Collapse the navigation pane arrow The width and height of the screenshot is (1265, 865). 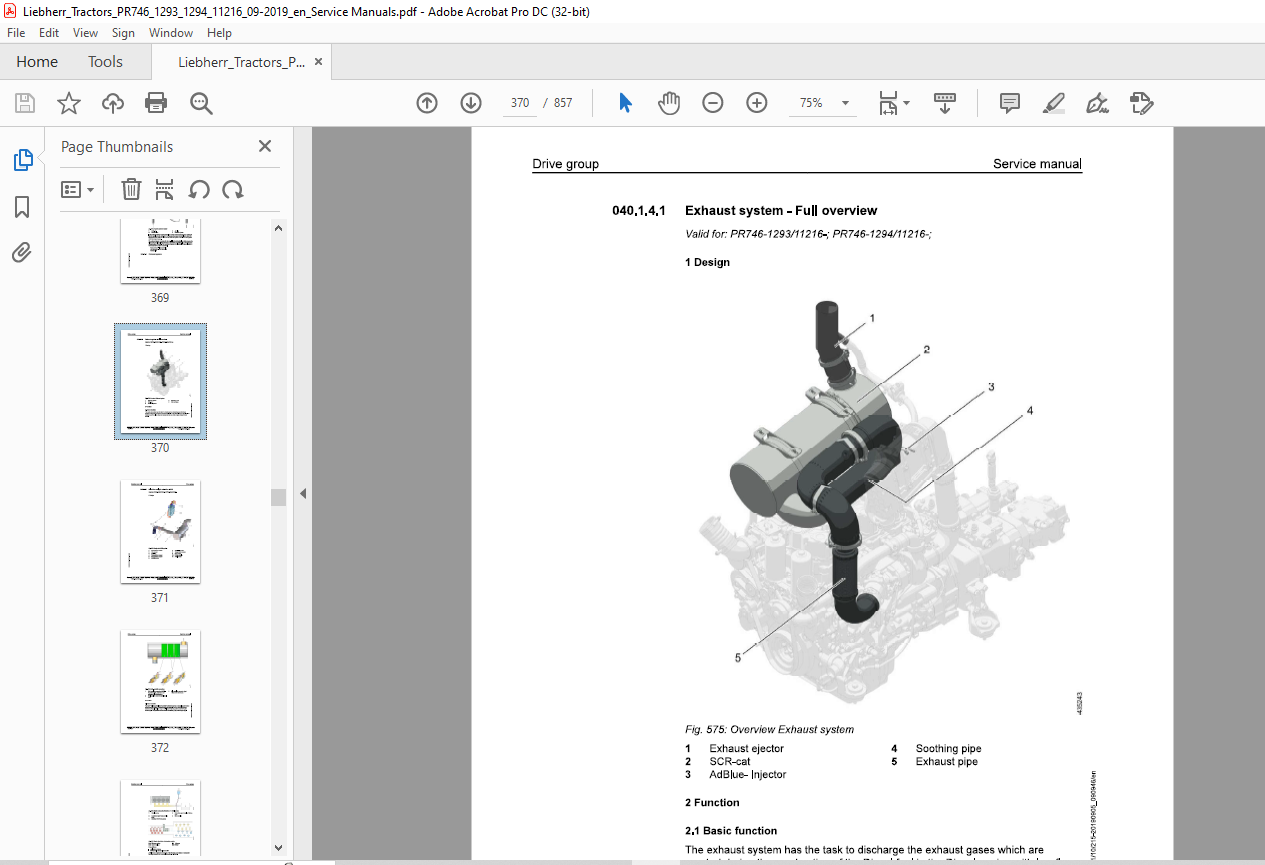tap(303, 493)
